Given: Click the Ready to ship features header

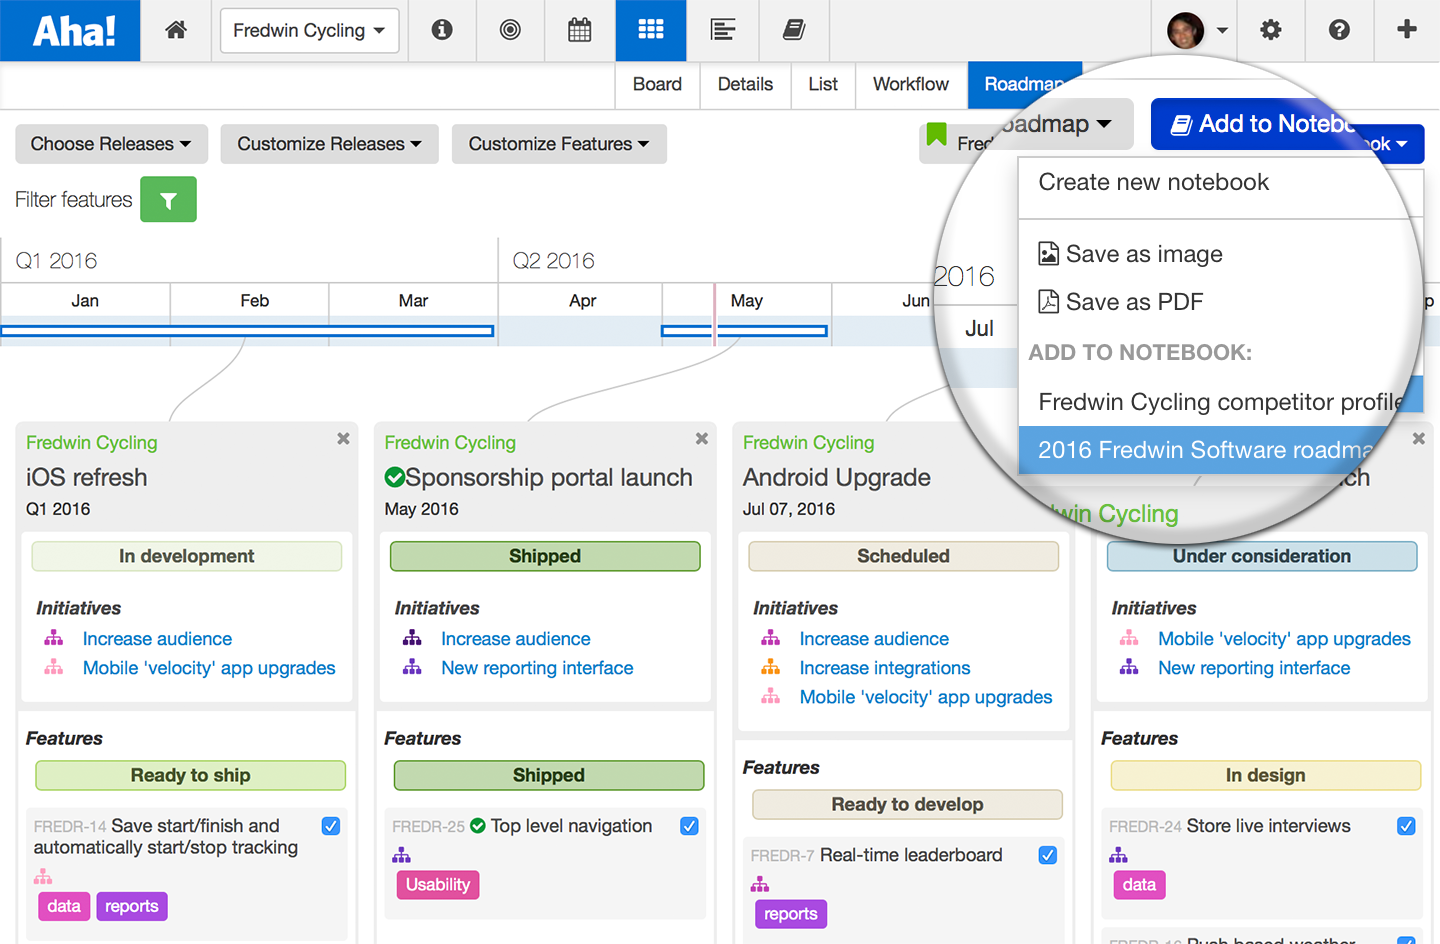Looking at the screenshot, I should (190, 775).
